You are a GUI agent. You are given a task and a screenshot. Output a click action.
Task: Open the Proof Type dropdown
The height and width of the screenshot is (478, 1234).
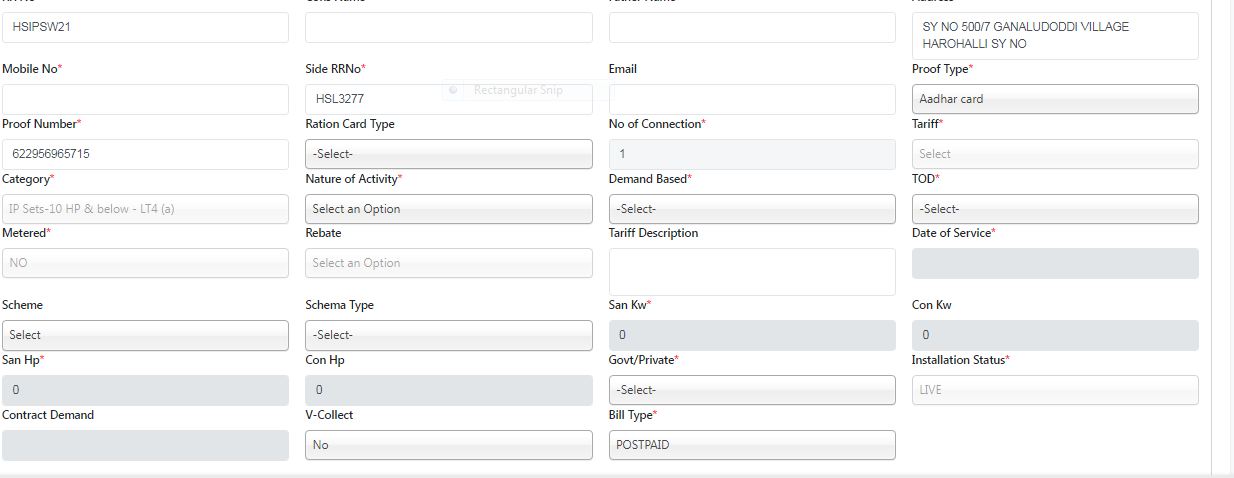1054,99
